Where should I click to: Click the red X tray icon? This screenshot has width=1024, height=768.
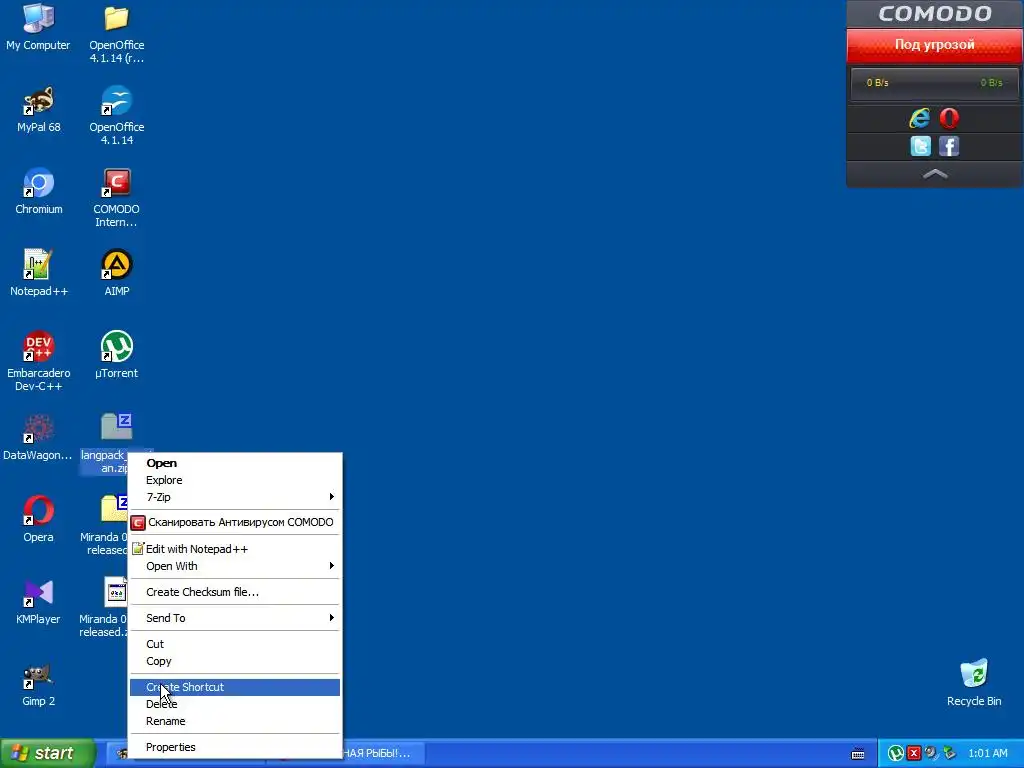coord(914,754)
